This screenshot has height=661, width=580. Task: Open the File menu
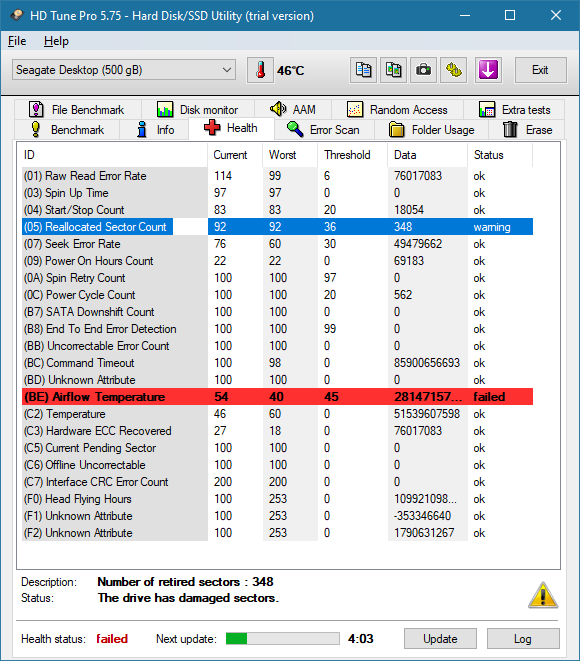(x=17, y=41)
